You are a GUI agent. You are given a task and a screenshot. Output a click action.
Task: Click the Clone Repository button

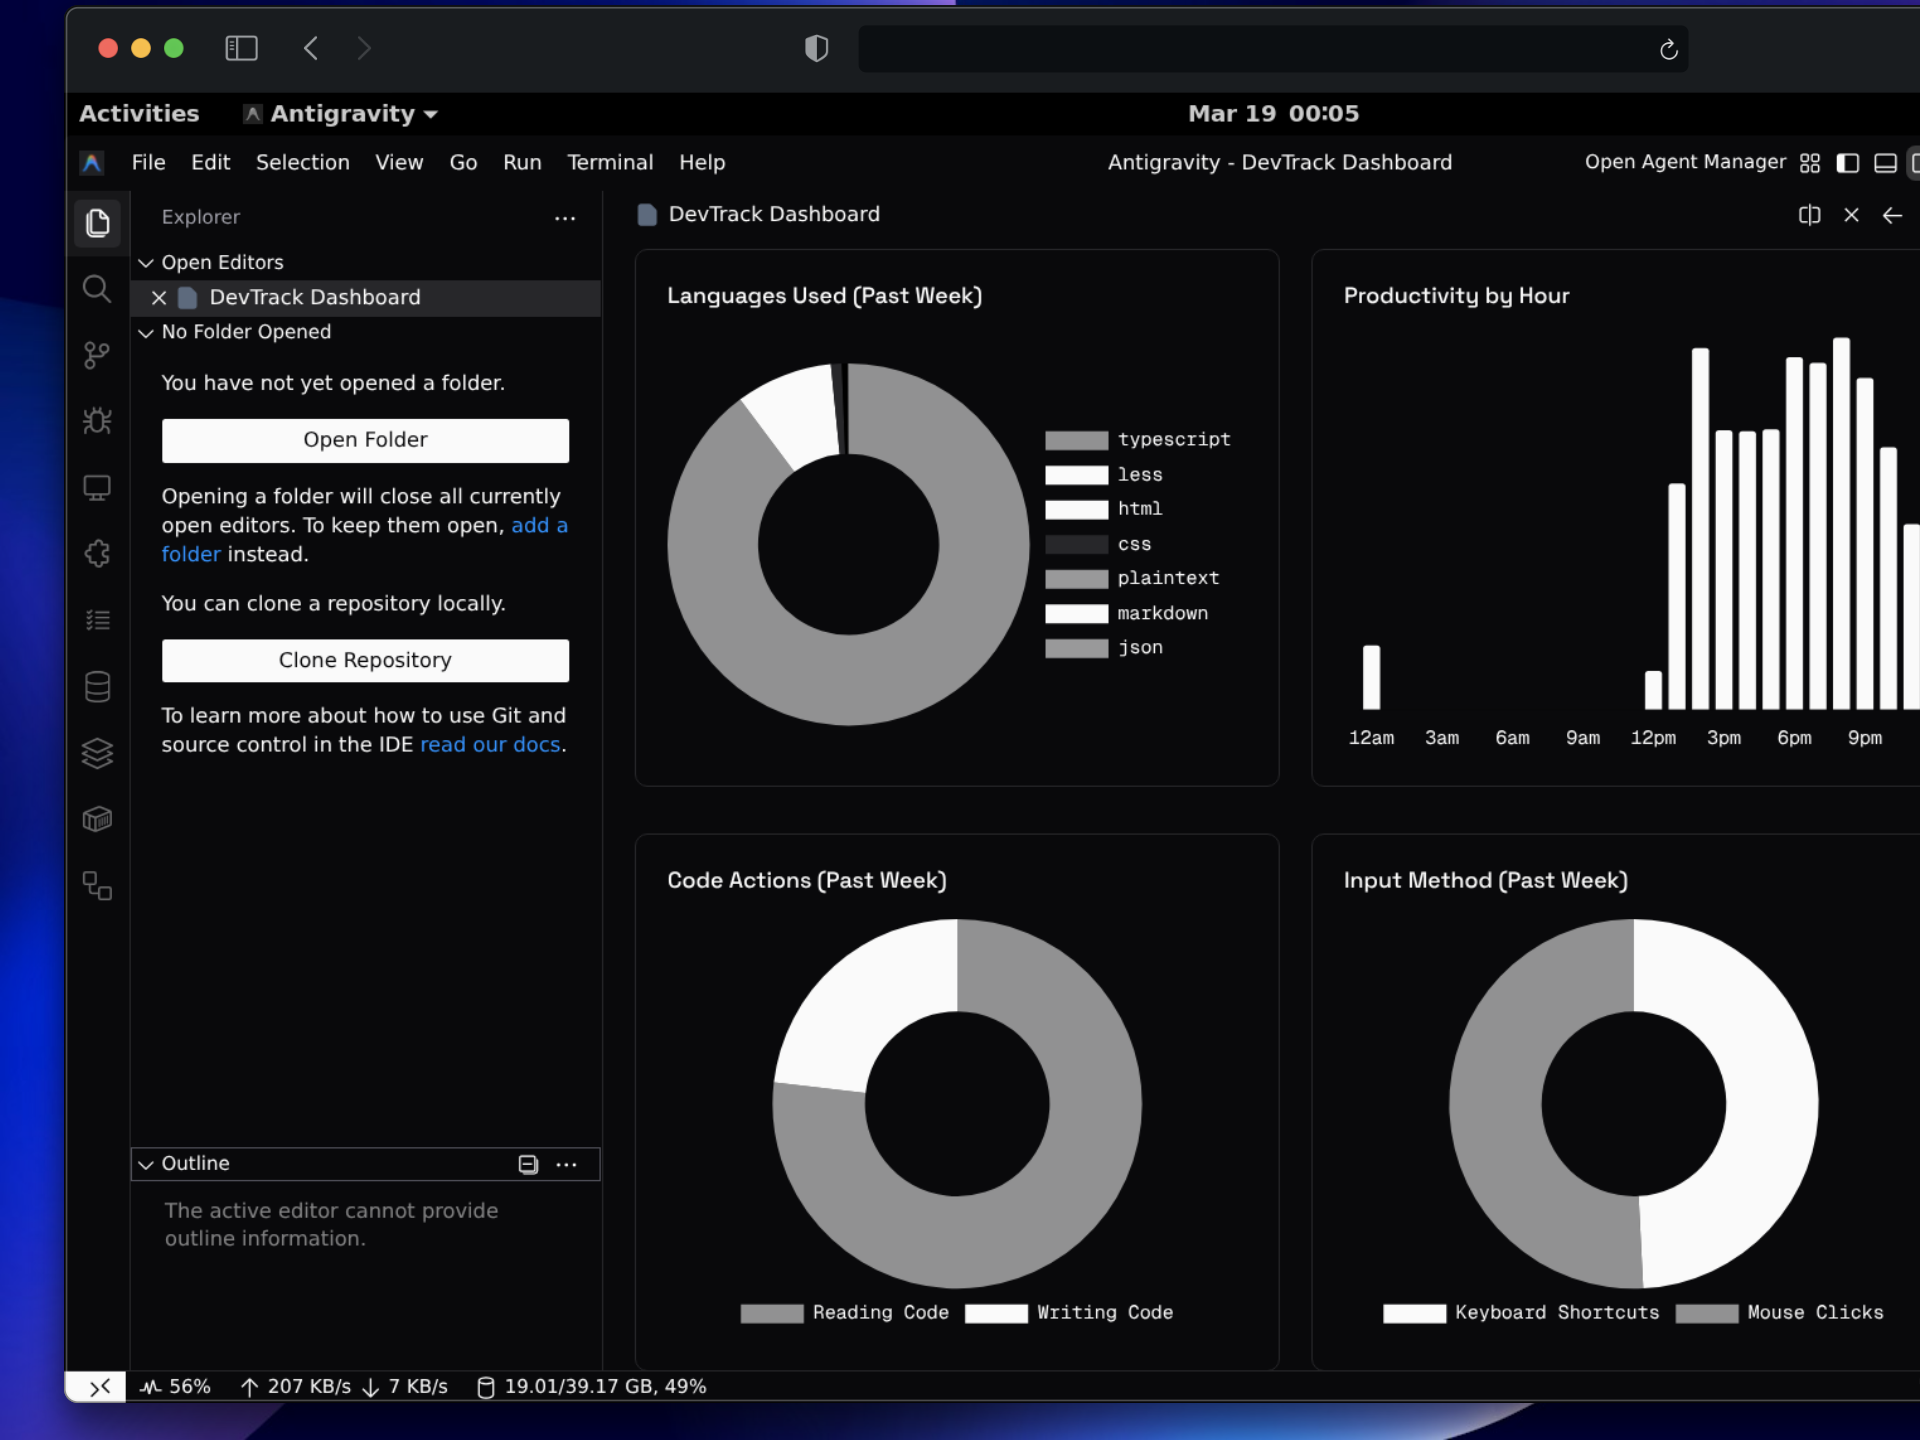[x=364, y=660]
